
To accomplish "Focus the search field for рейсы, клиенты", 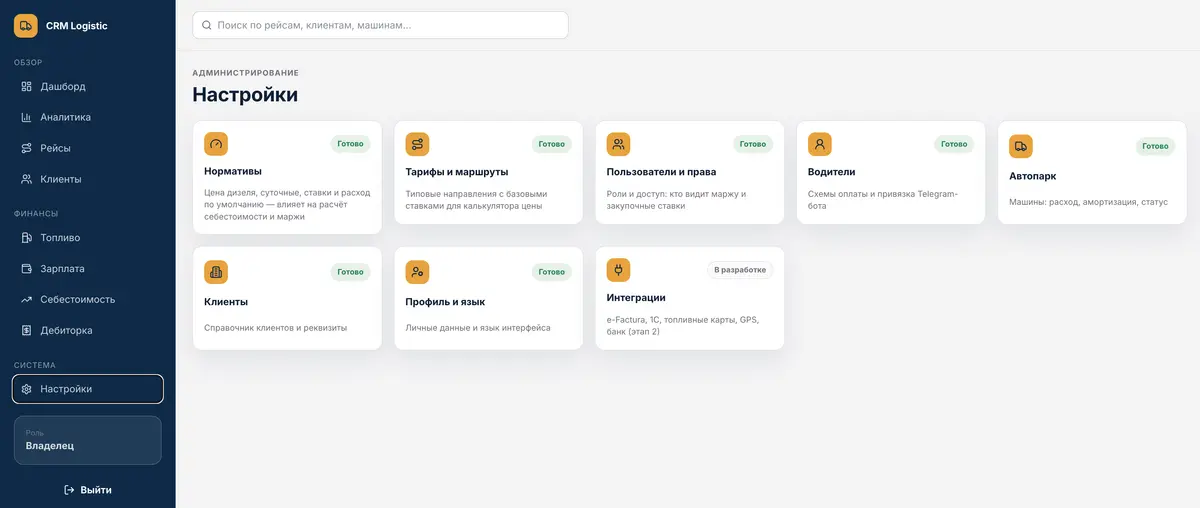I will pos(380,25).
